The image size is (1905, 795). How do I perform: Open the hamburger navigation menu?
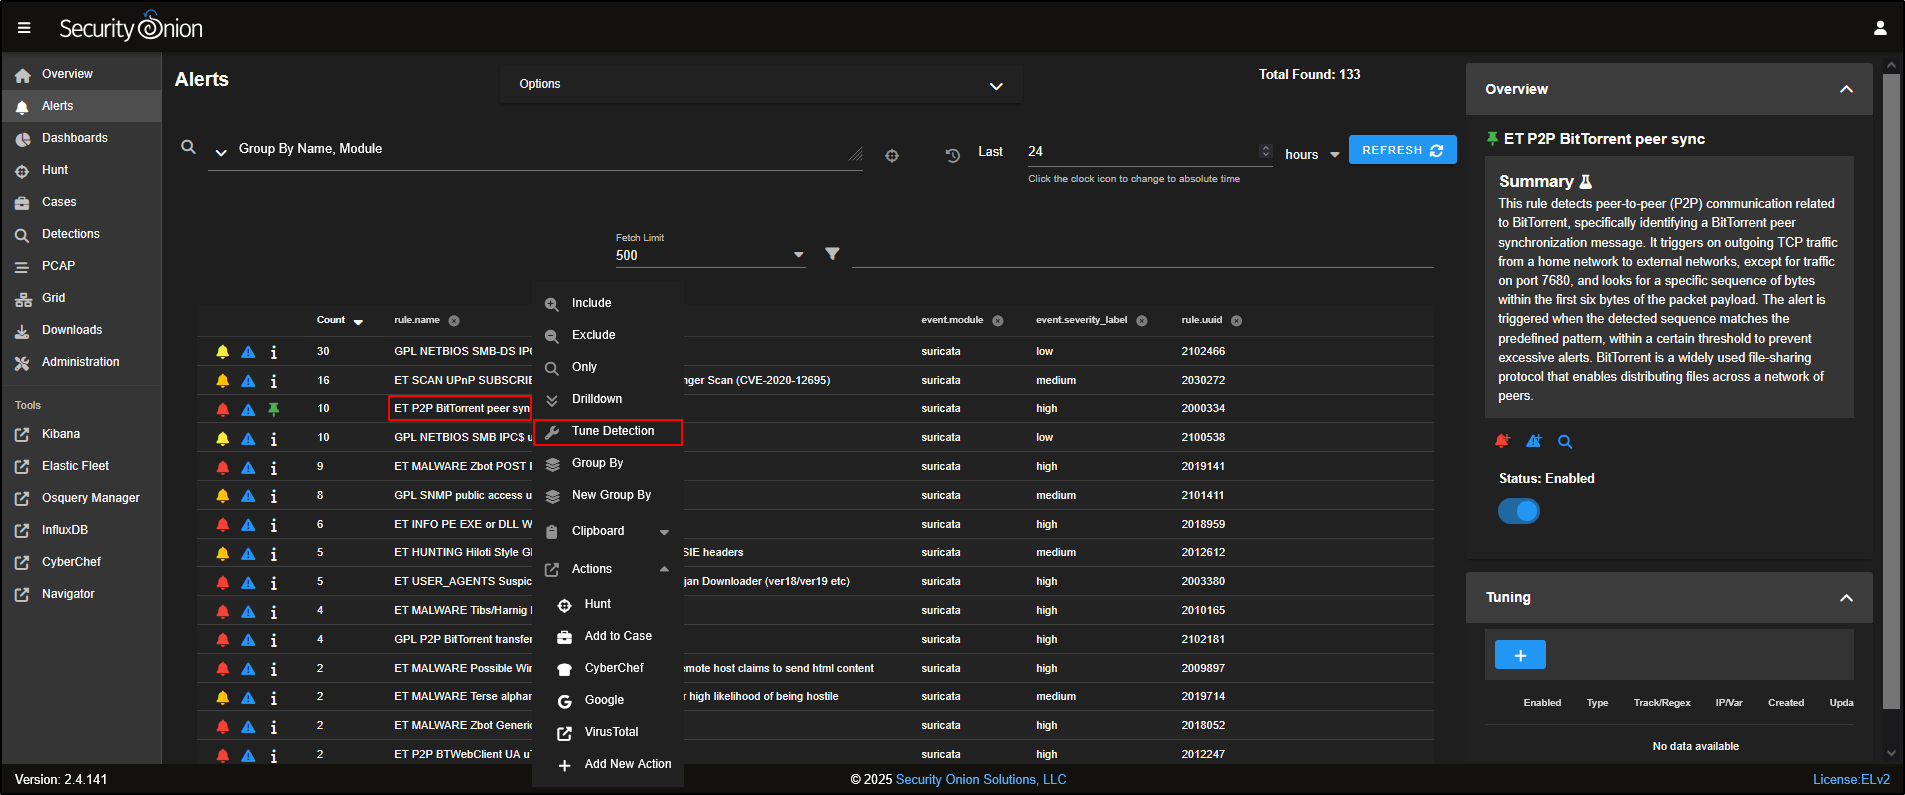tap(24, 28)
